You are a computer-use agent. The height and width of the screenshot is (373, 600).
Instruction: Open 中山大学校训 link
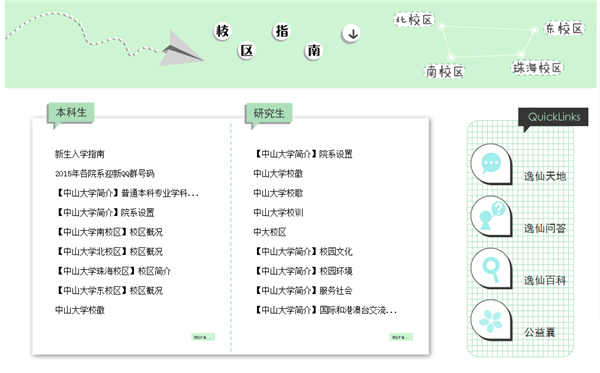point(278,213)
